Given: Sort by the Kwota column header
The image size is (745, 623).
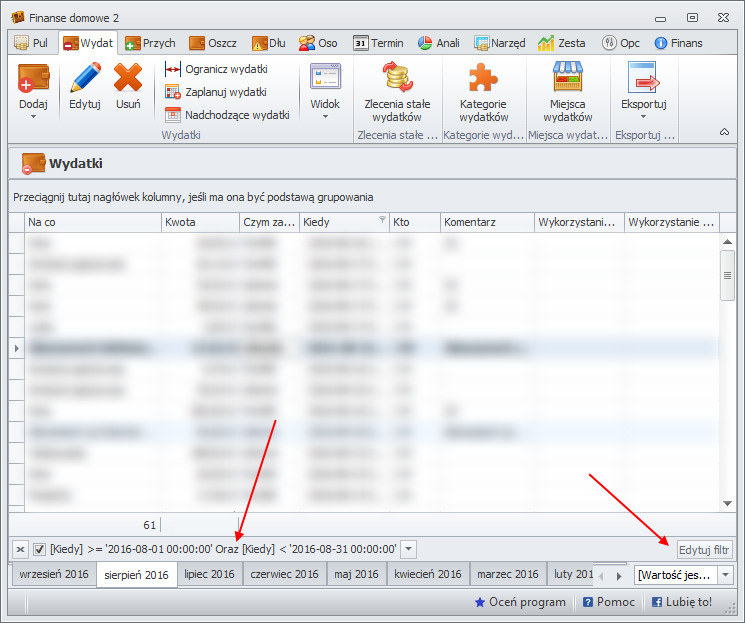Looking at the screenshot, I should point(200,222).
